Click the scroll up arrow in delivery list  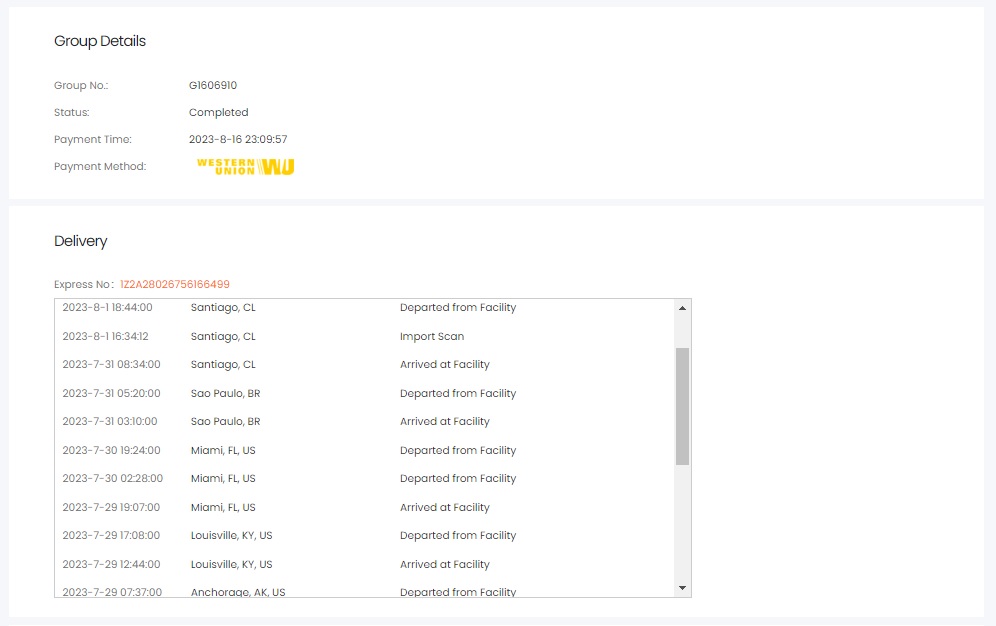point(682,308)
